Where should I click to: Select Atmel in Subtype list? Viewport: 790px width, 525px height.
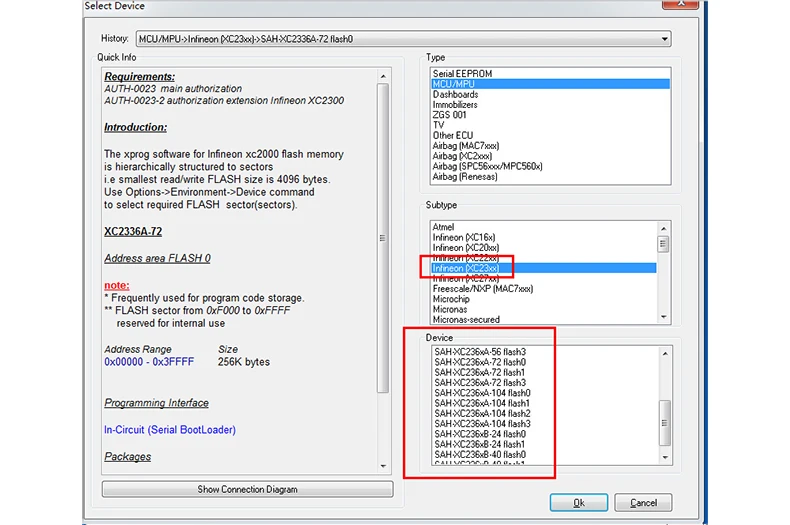pos(544,227)
